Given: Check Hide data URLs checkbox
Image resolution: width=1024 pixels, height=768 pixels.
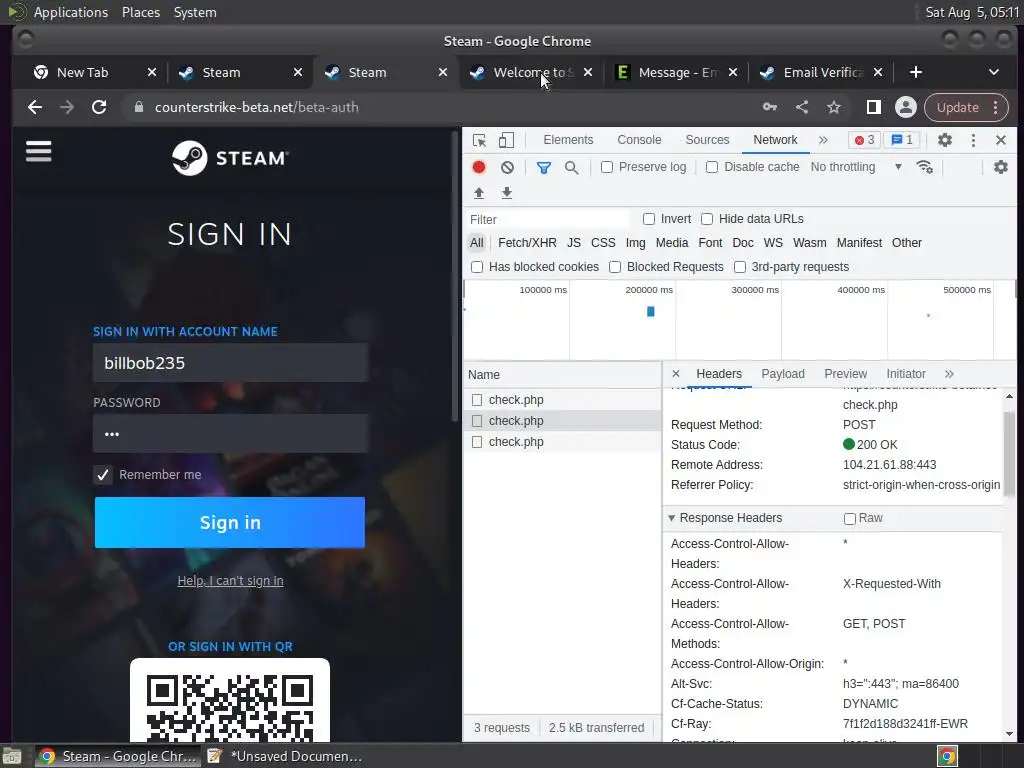Looking at the screenshot, I should pyautogui.click(x=707, y=219).
